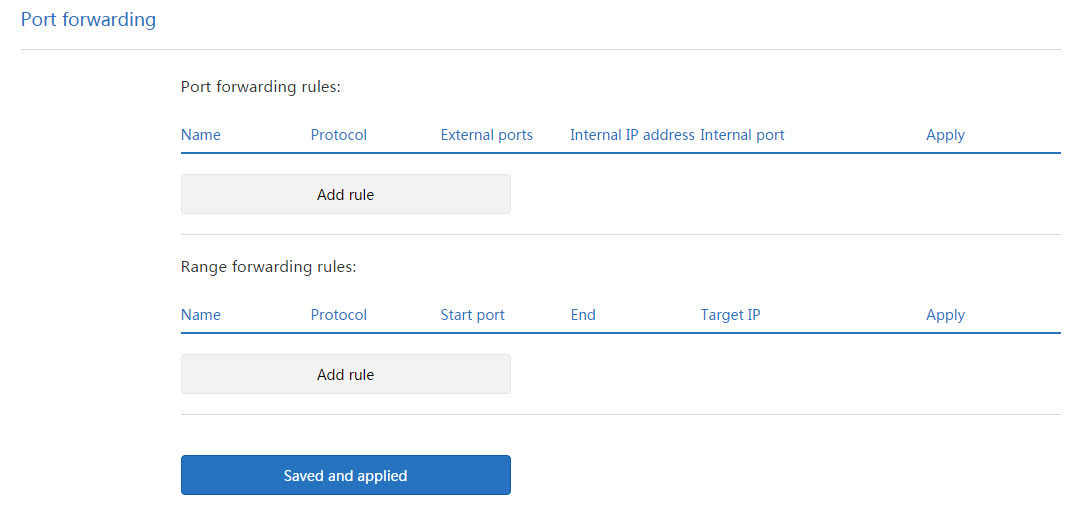Viewport: 1088px width, 523px height.
Task: Click the Apply header in range forwarding table
Action: [945, 316]
